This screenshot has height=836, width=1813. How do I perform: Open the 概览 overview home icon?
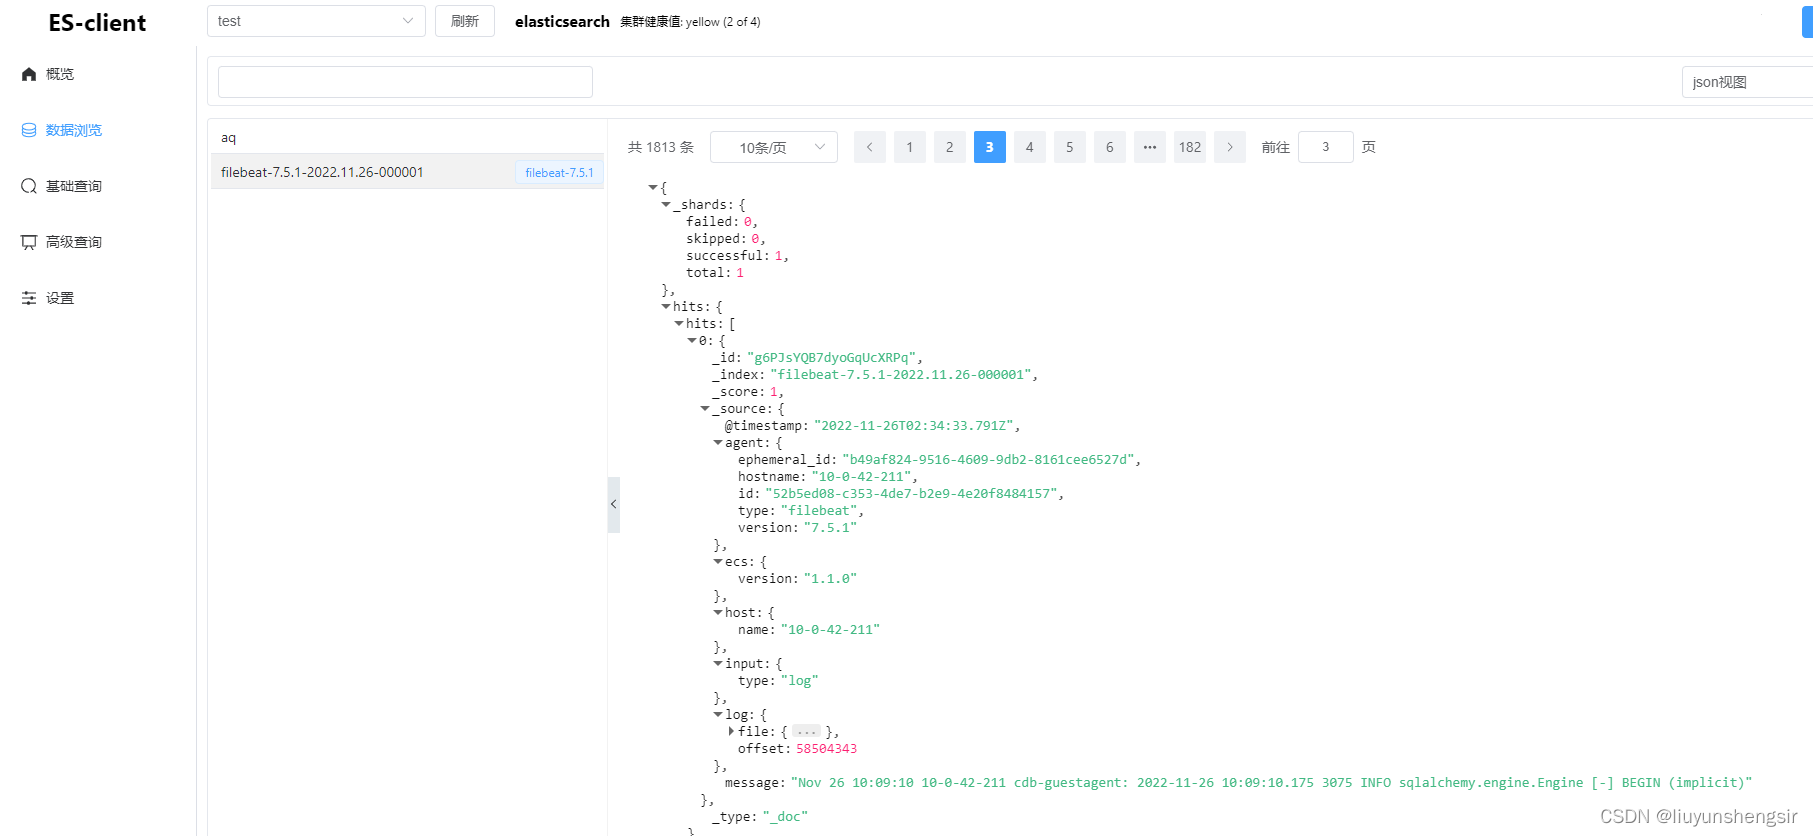click(x=29, y=74)
